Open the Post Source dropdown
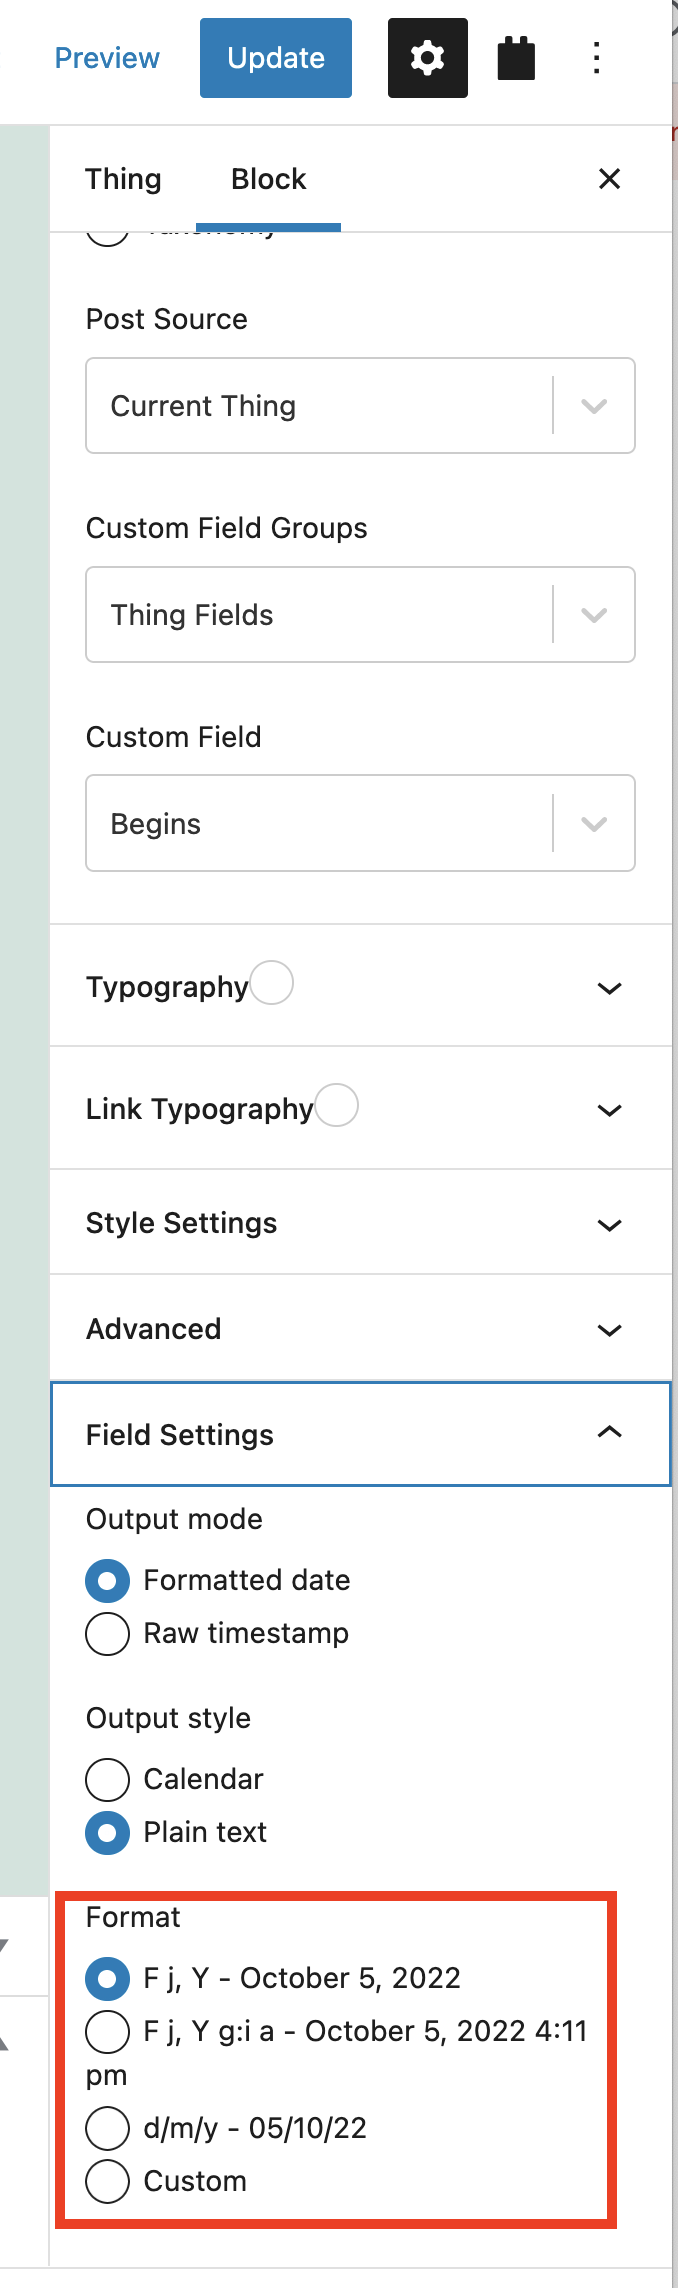This screenshot has height=2288, width=678. [360, 406]
